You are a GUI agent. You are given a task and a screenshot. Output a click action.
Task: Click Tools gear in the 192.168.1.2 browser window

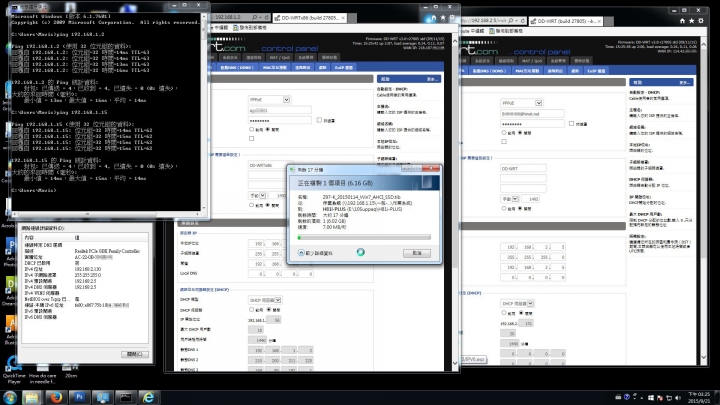[x=452, y=17]
